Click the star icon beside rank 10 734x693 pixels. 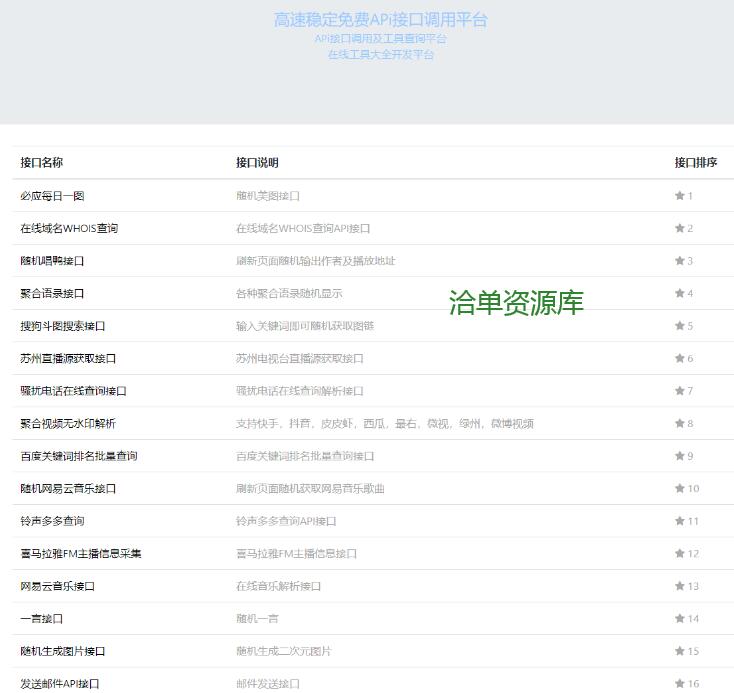pyautogui.click(x=680, y=488)
